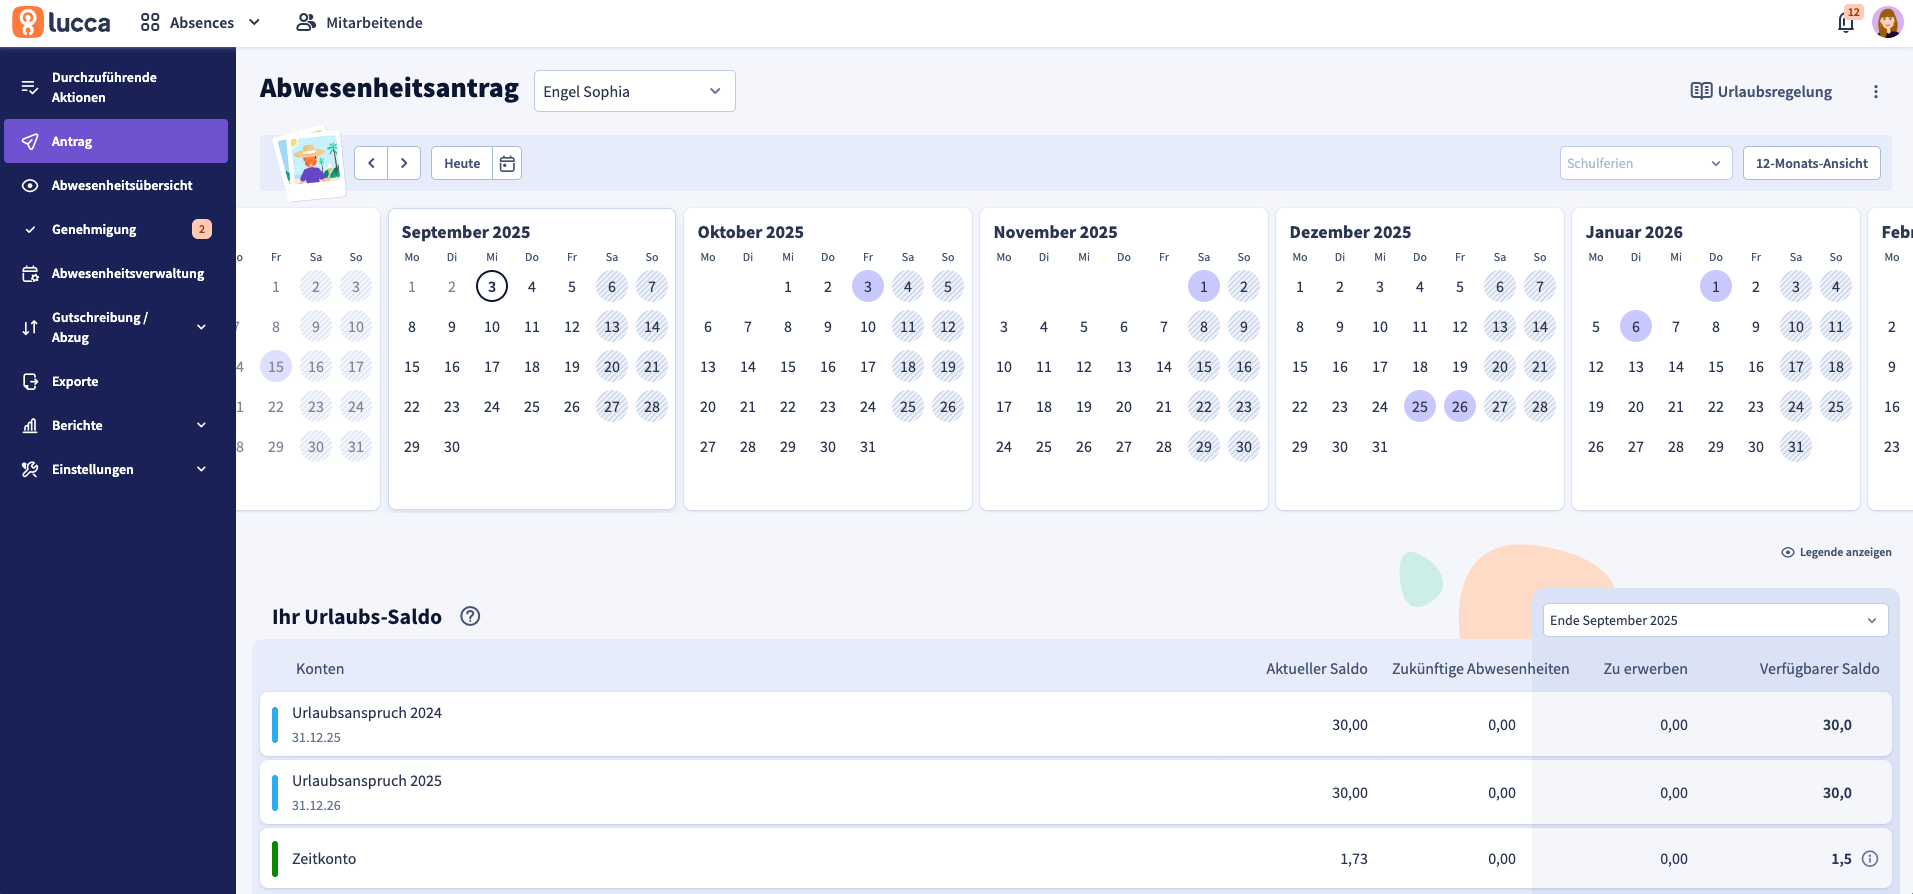Viewport: 1913px width, 894px height.
Task: Open the Engel Sophia employee dropdown
Action: tap(634, 91)
